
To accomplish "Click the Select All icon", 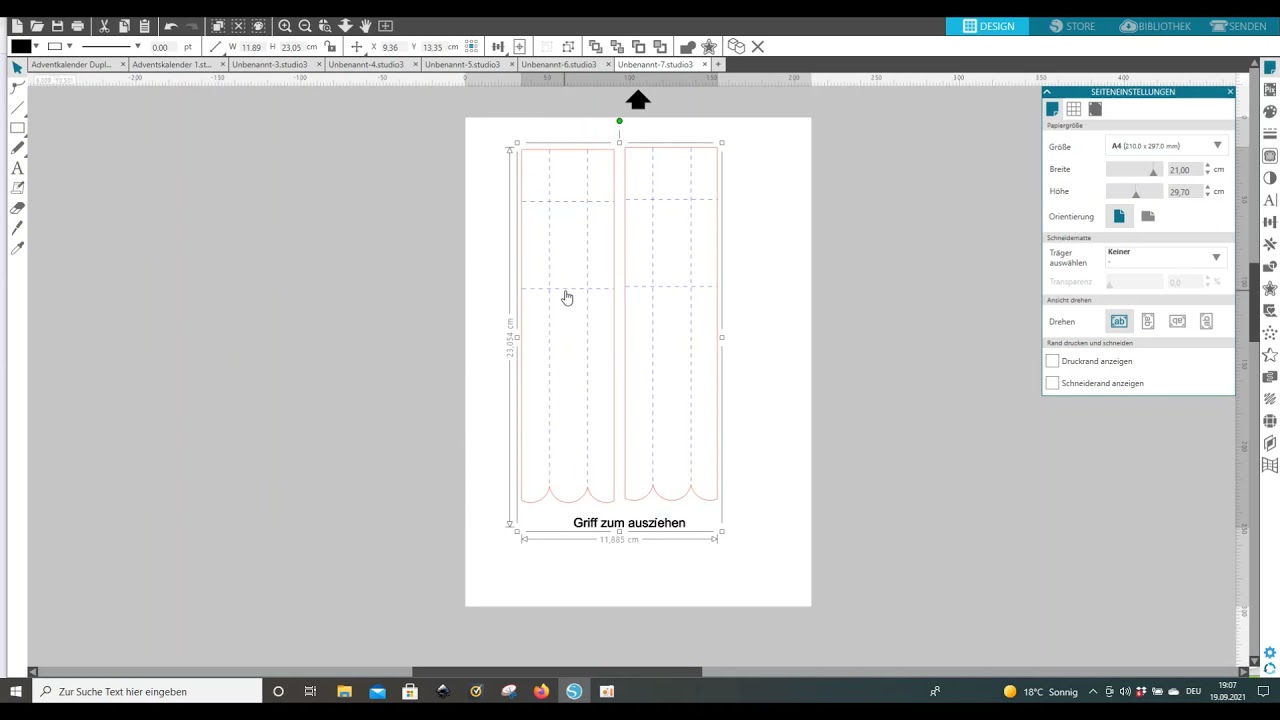I will coord(218,26).
